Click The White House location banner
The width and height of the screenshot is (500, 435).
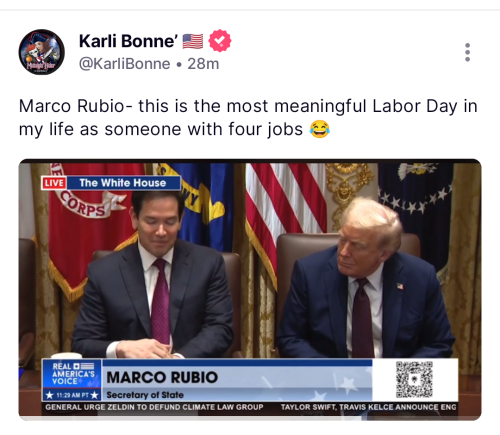[x=123, y=183]
